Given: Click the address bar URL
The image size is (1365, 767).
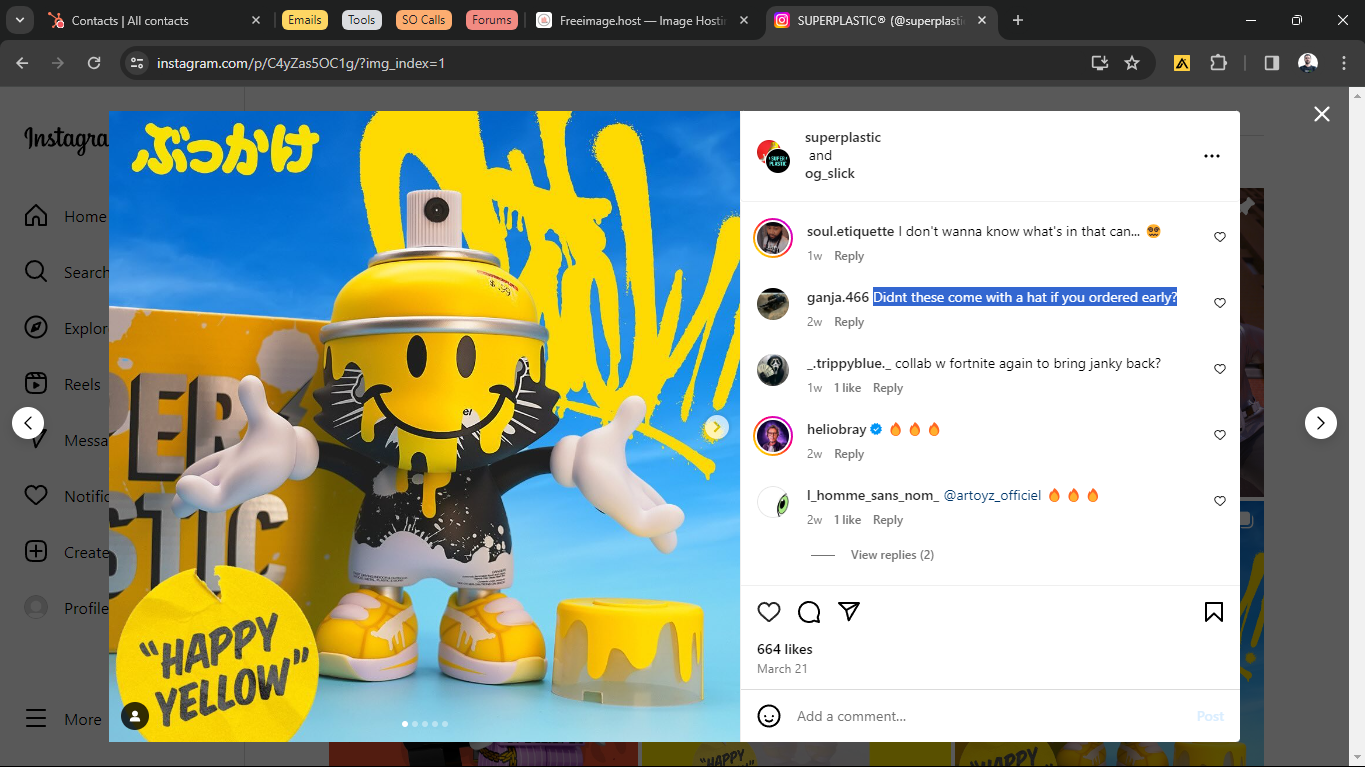Looking at the screenshot, I should 301,63.
